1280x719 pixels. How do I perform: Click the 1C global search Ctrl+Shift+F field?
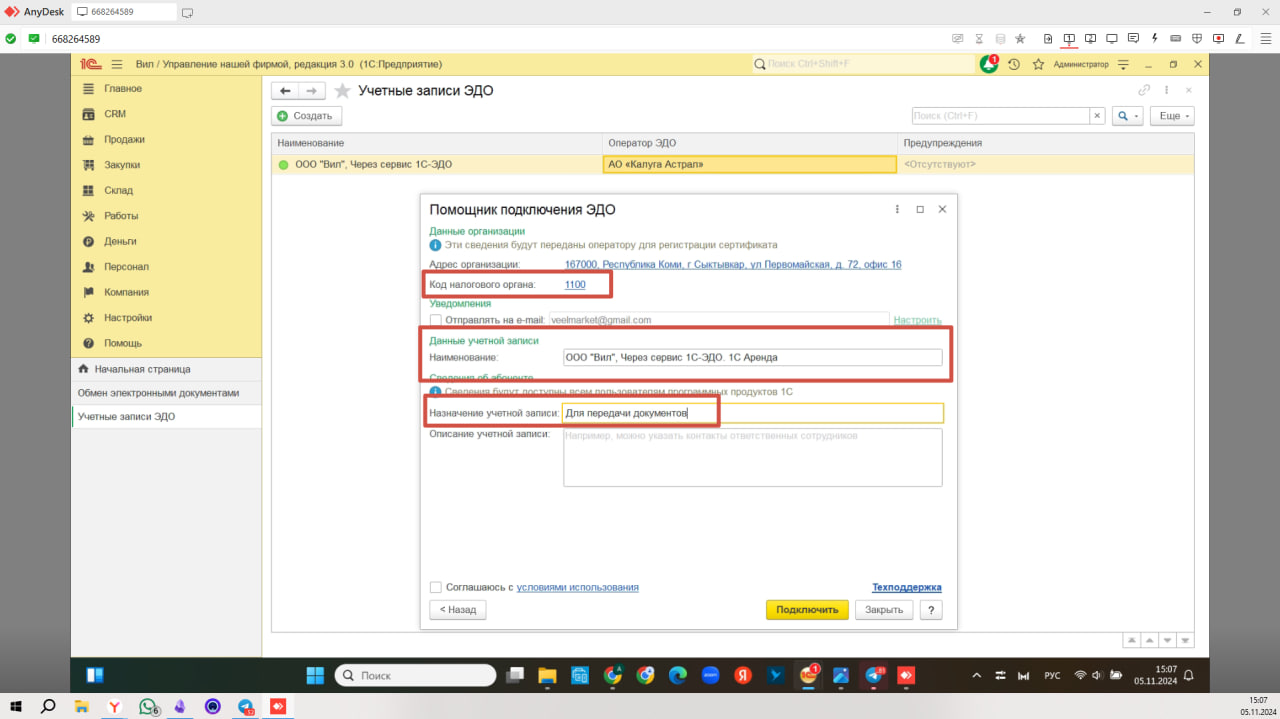pyautogui.click(x=863, y=64)
